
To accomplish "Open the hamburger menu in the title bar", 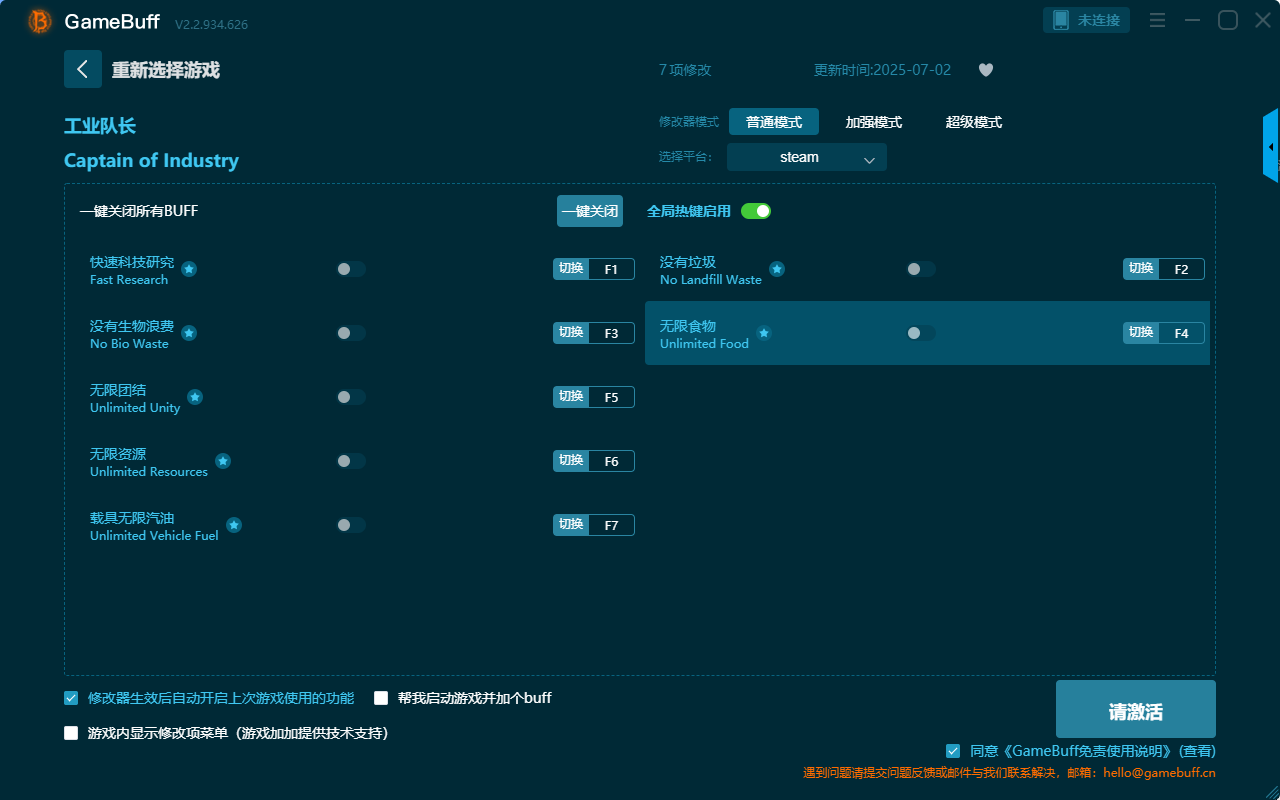I will pyautogui.click(x=1157, y=19).
